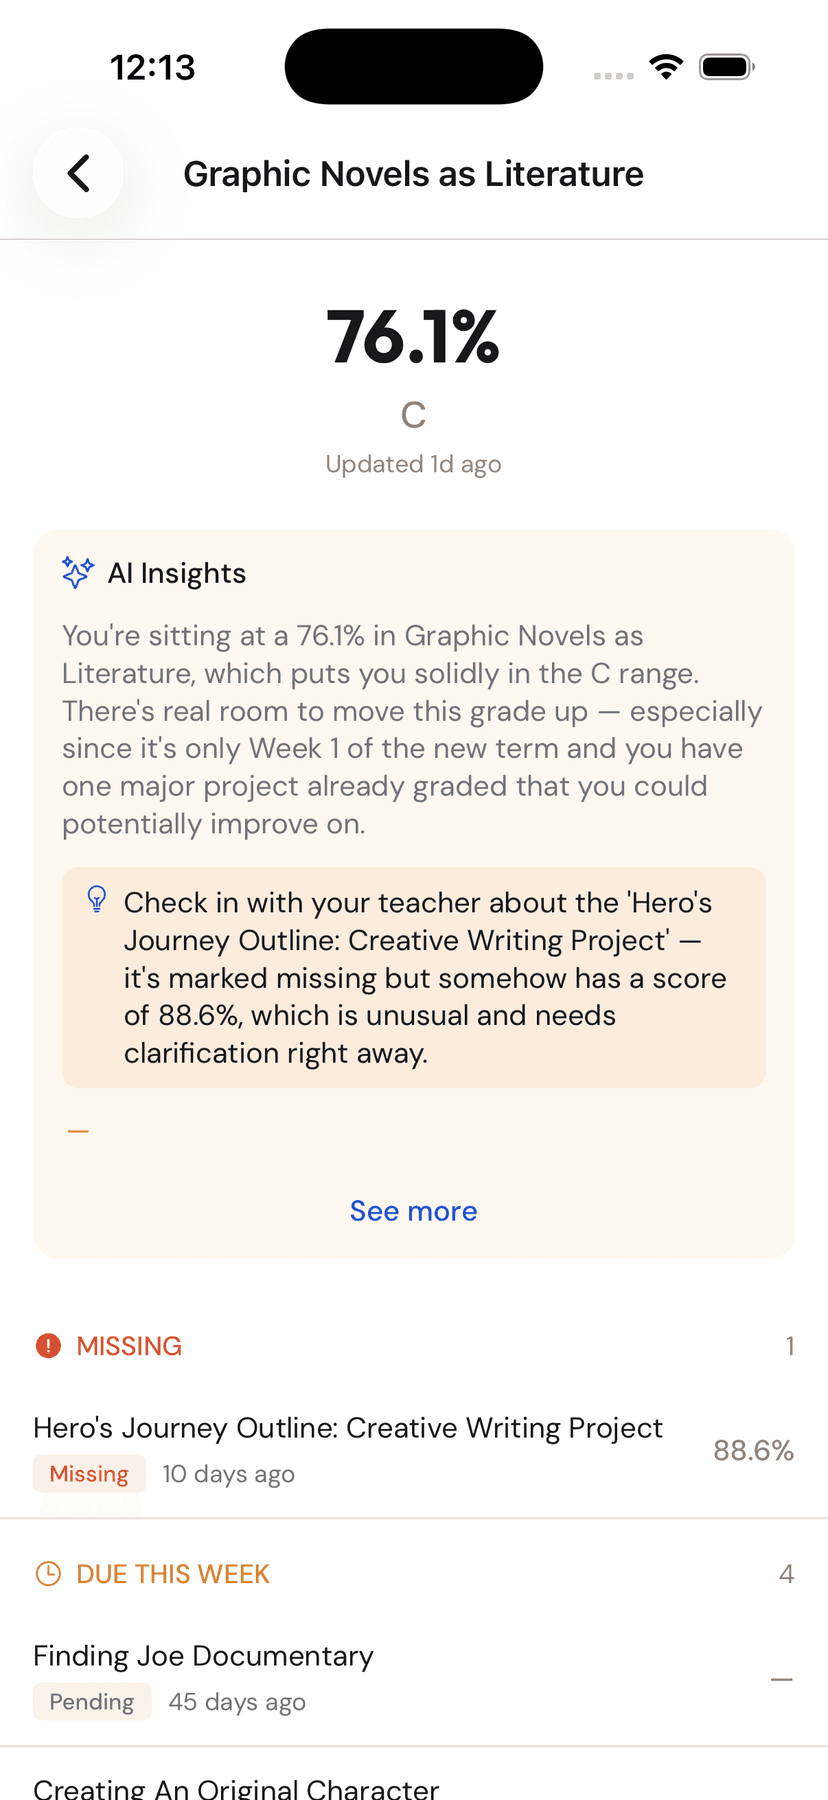Image resolution: width=828 pixels, height=1800 pixels.
Task: Expand insights with See more
Action: pyautogui.click(x=413, y=1211)
